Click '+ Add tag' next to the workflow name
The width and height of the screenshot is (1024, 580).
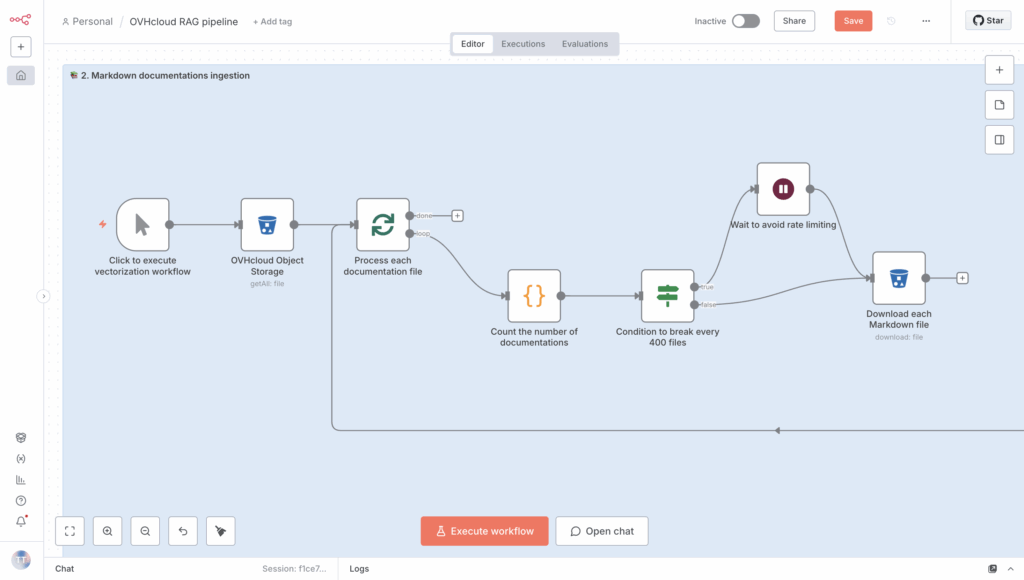click(274, 22)
